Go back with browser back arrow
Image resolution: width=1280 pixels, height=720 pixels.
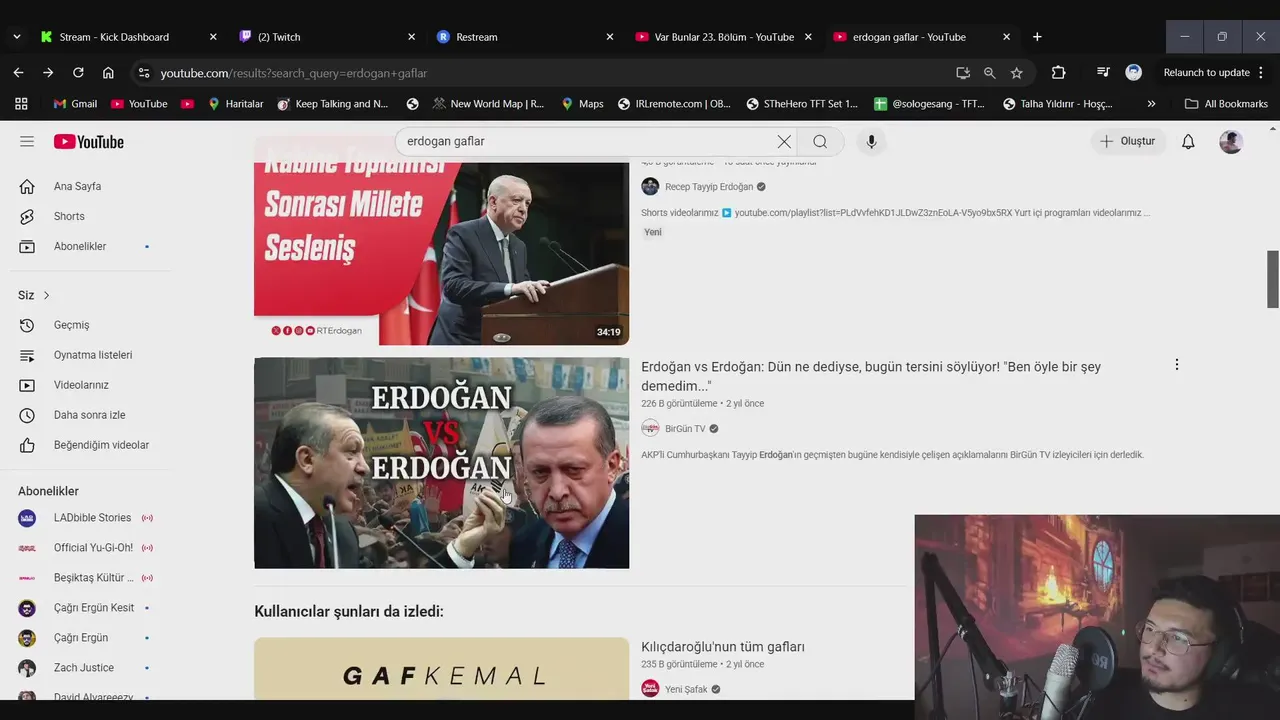18,72
